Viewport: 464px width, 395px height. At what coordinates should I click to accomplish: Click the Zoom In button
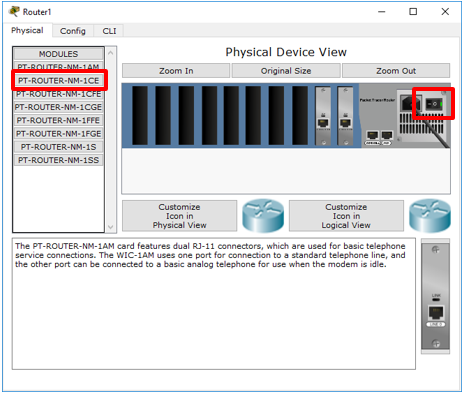click(x=176, y=71)
